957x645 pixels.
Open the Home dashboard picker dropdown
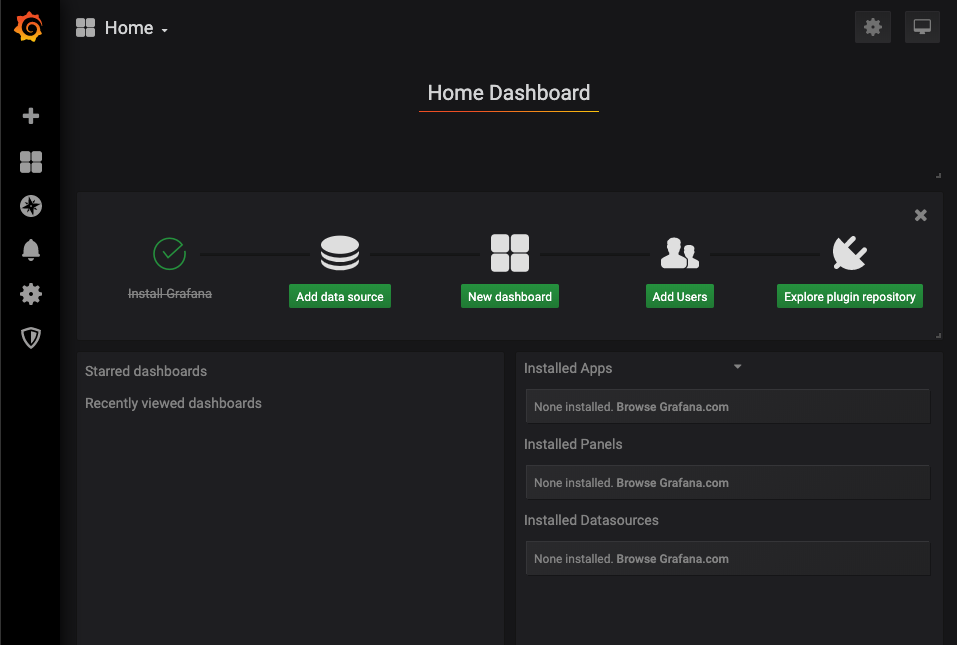136,28
